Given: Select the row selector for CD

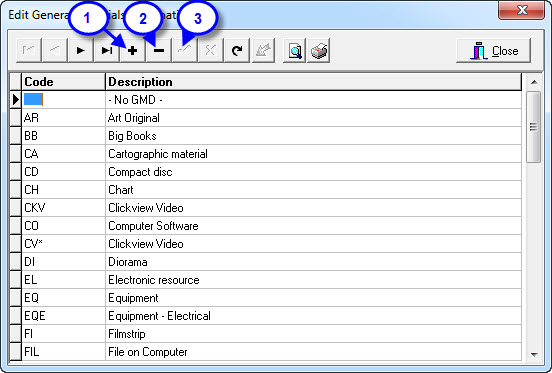Looking at the screenshot, I should [15, 172].
